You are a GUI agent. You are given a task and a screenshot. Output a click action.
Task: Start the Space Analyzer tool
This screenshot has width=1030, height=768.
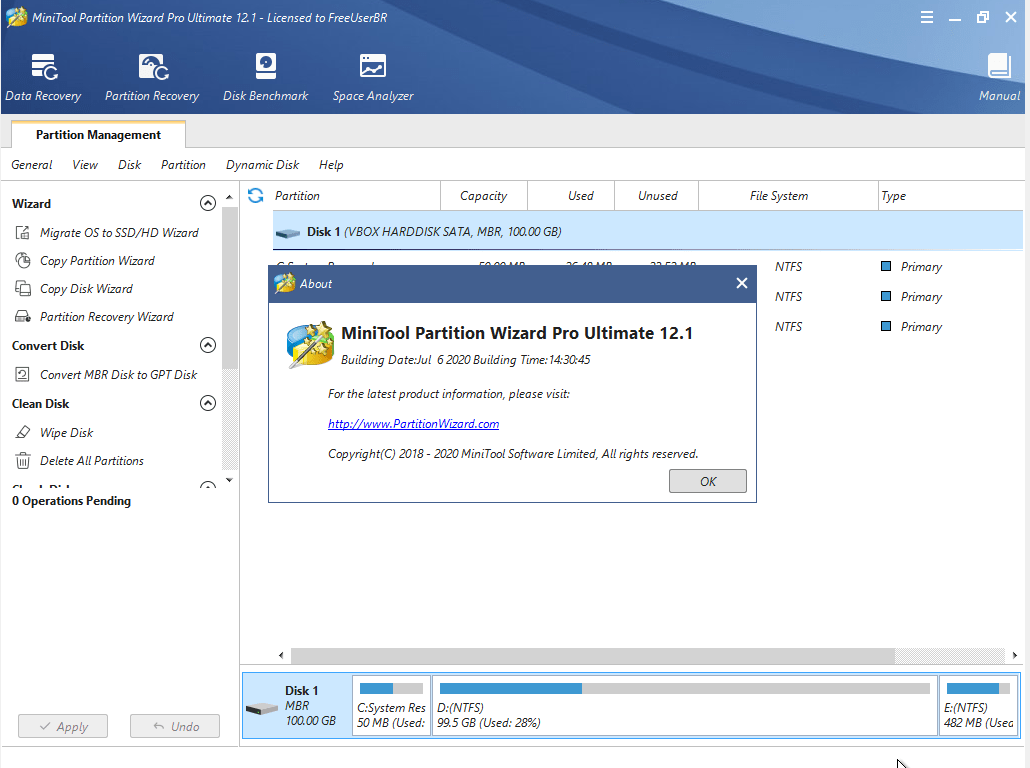372,78
